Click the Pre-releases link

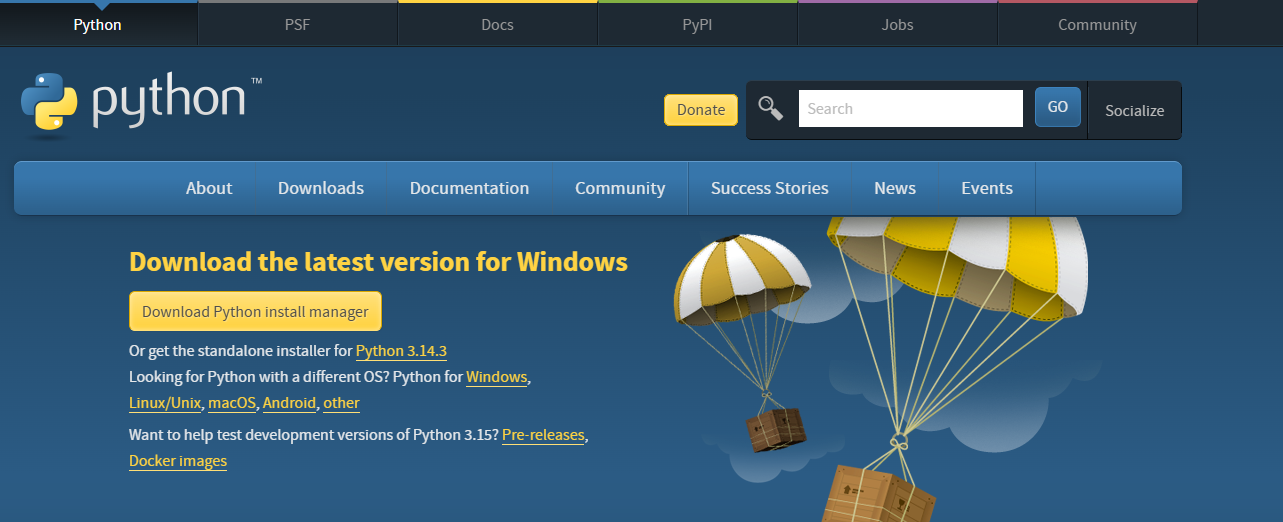(x=543, y=436)
